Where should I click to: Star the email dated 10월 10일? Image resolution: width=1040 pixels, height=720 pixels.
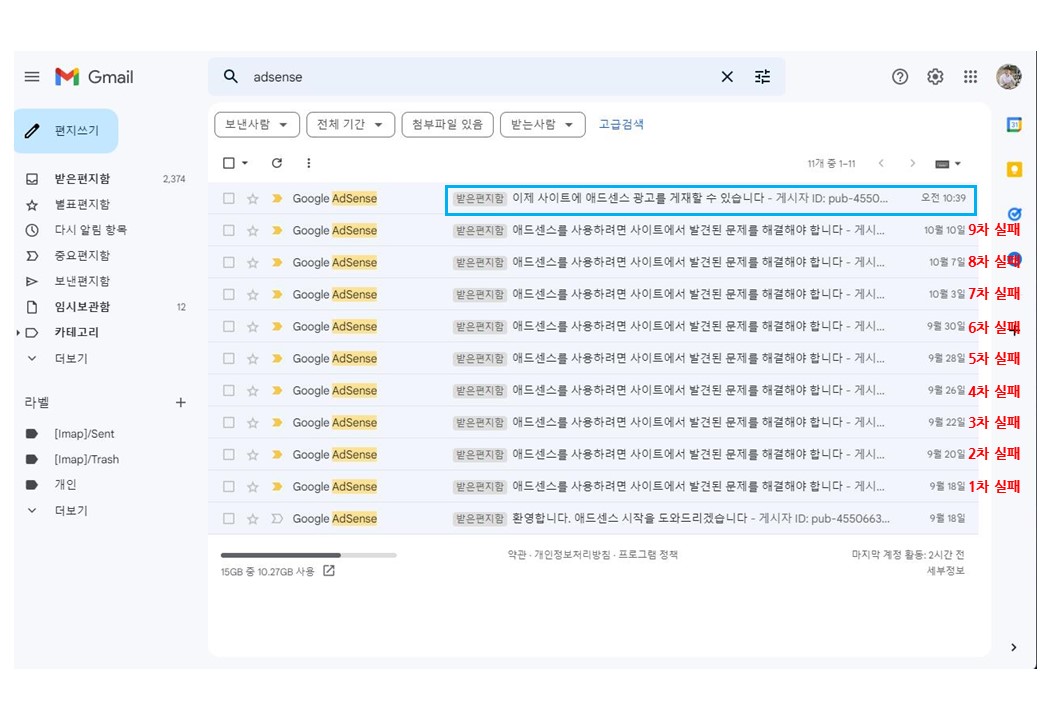[253, 231]
